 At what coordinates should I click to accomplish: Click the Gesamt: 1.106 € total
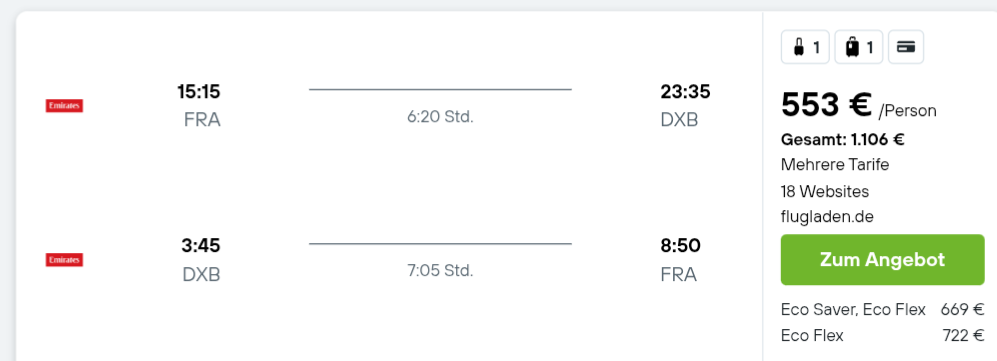842,139
